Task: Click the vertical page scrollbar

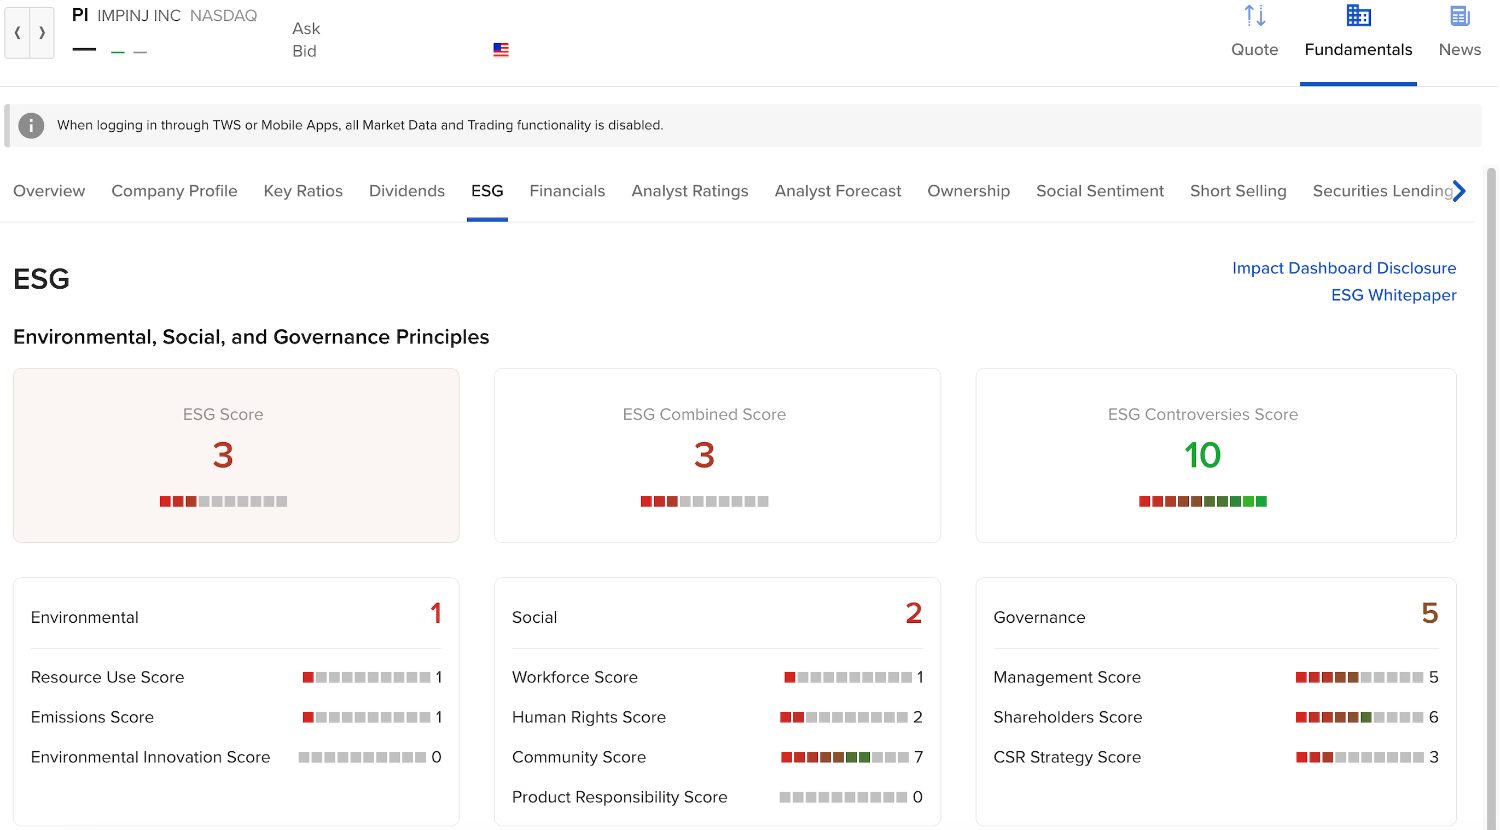Action: click(x=1492, y=498)
